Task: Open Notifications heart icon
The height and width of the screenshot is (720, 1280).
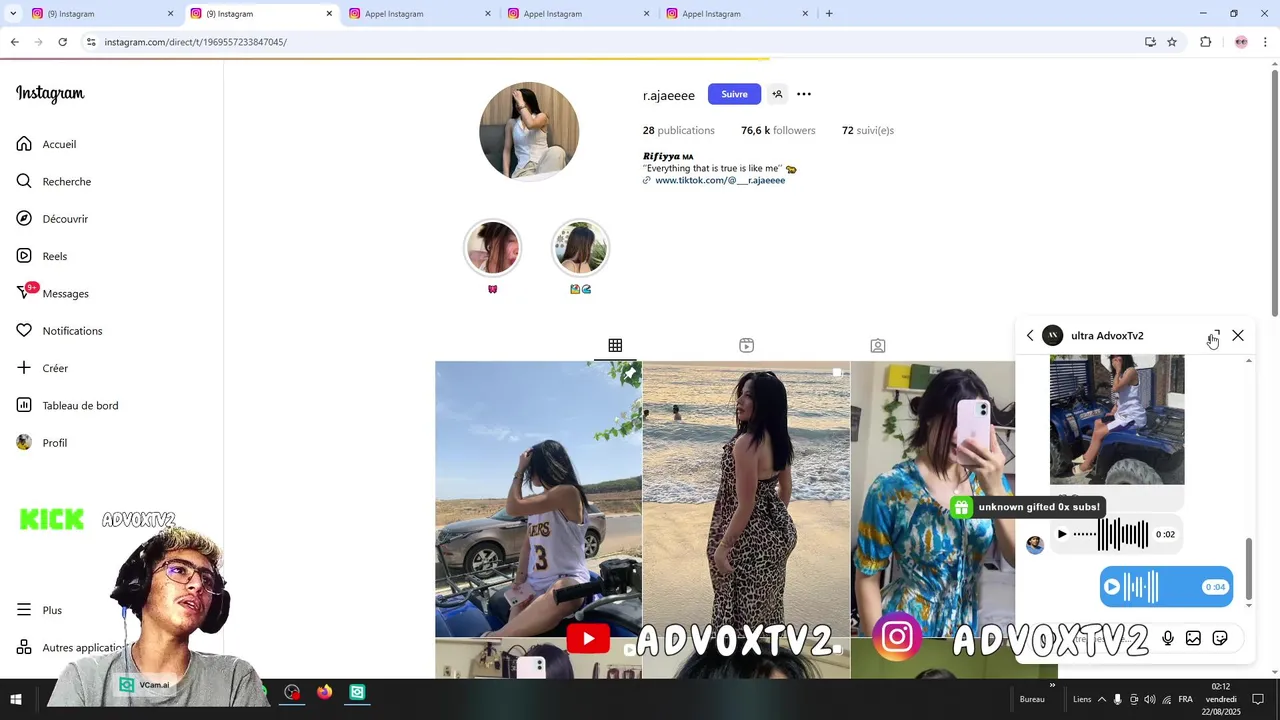Action: [x=24, y=330]
